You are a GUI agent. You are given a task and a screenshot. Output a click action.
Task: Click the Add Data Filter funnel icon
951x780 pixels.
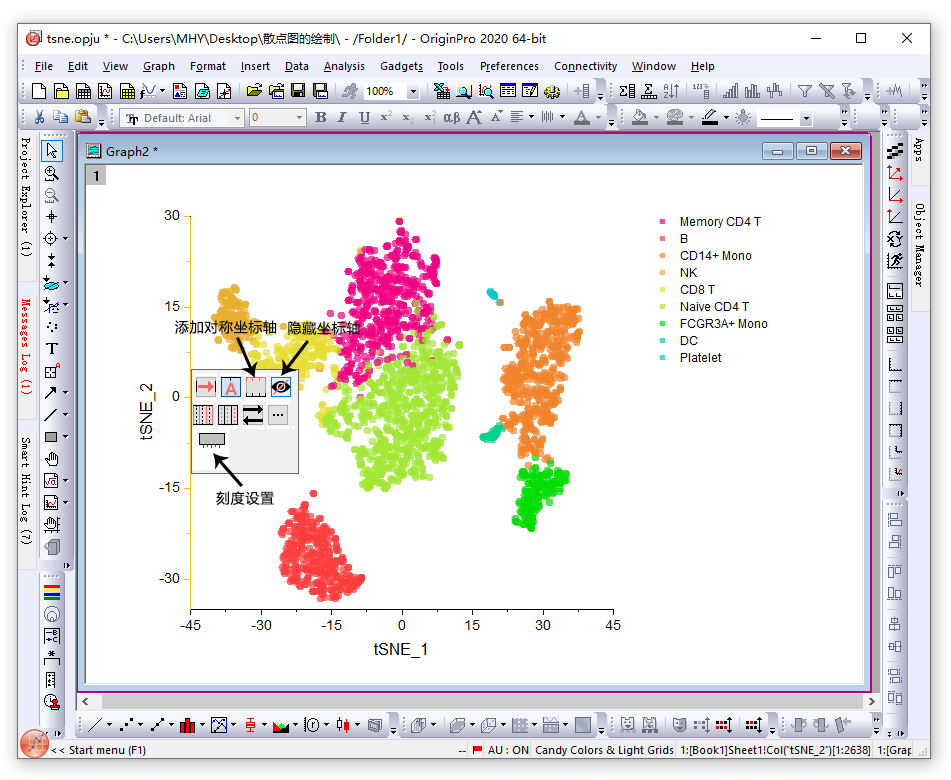pyautogui.click(x=804, y=91)
